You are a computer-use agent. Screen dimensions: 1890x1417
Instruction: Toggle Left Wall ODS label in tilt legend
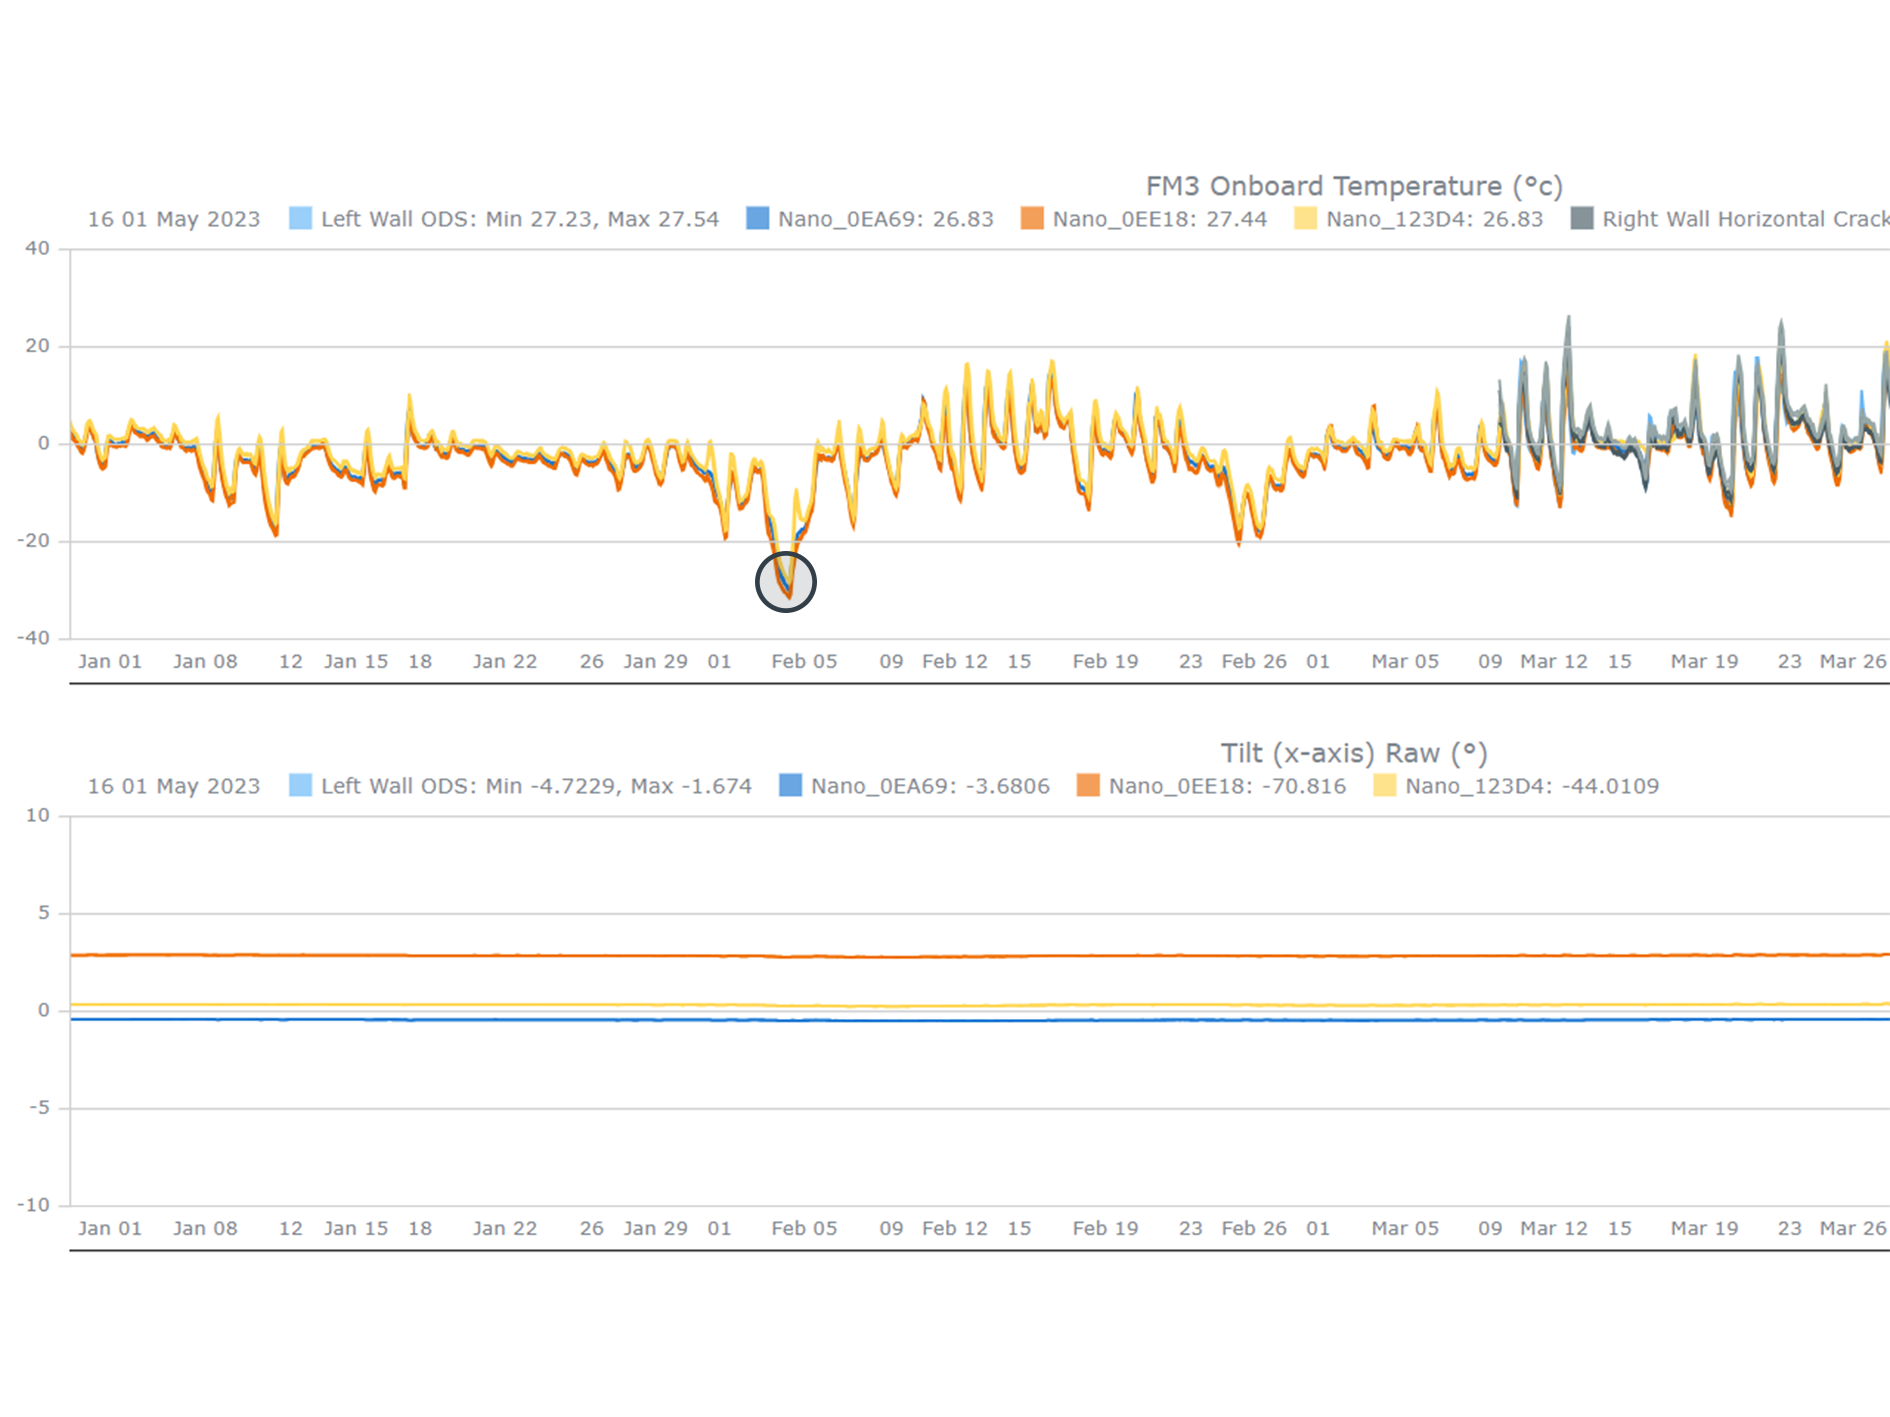[535, 786]
